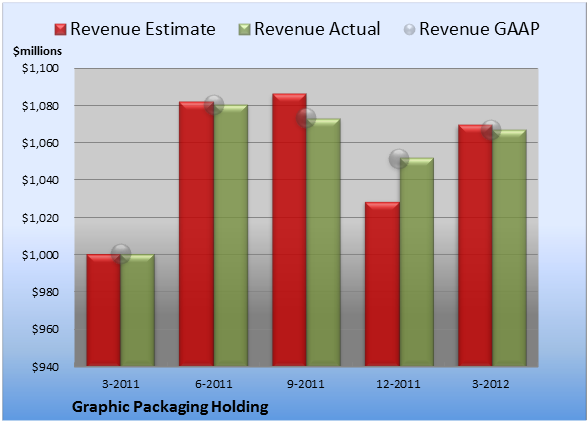The width and height of the screenshot is (588, 422).
Task: Click the 'Graphic Packaging Holding' chart title
Action: point(170,407)
